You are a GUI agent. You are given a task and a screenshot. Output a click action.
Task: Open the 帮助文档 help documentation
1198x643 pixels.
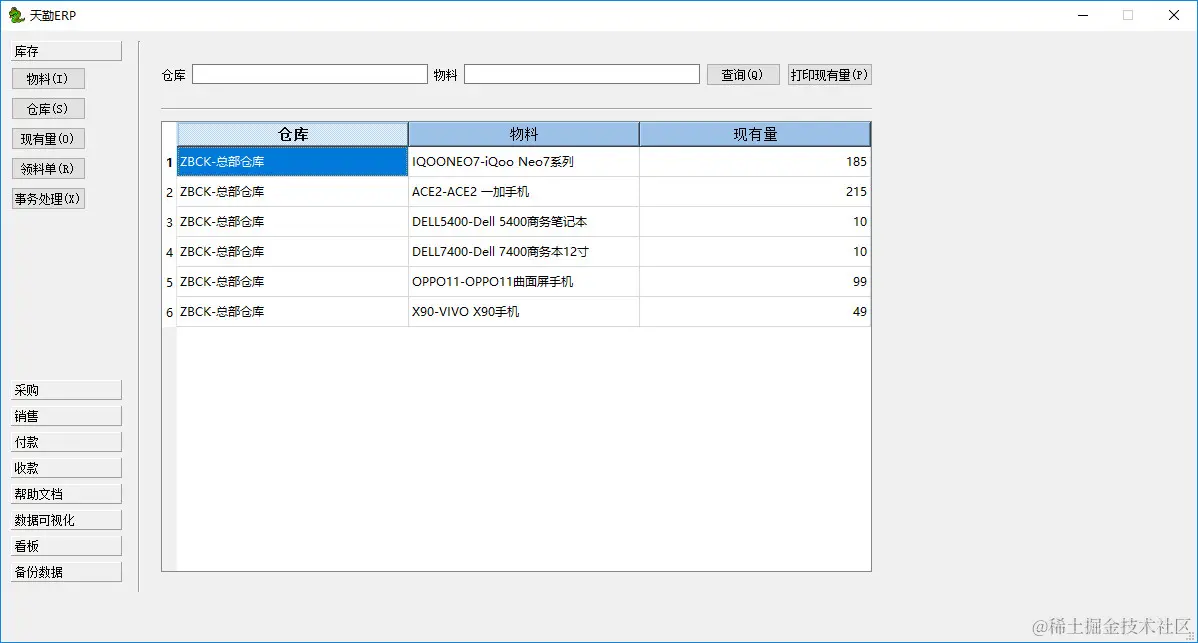coord(65,493)
